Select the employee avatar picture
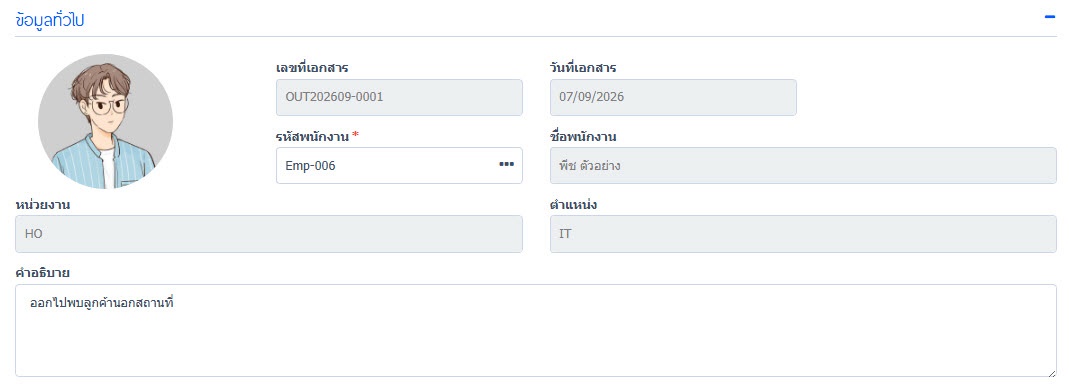The width and height of the screenshot is (1070, 389). click(105, 121)
